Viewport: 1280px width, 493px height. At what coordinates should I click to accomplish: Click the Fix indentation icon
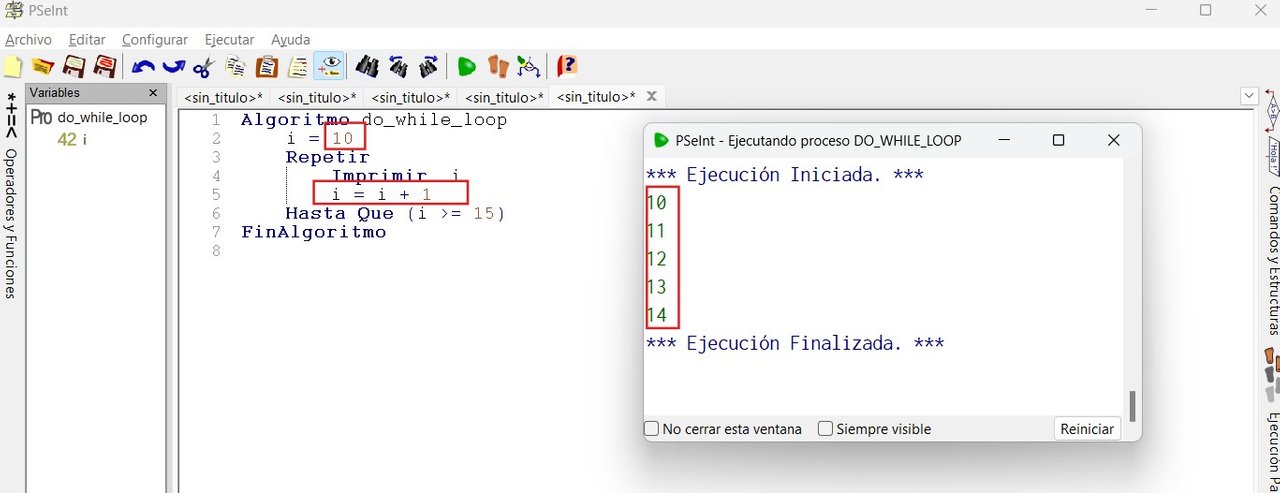pyautogui.click(x=298, y=67)
